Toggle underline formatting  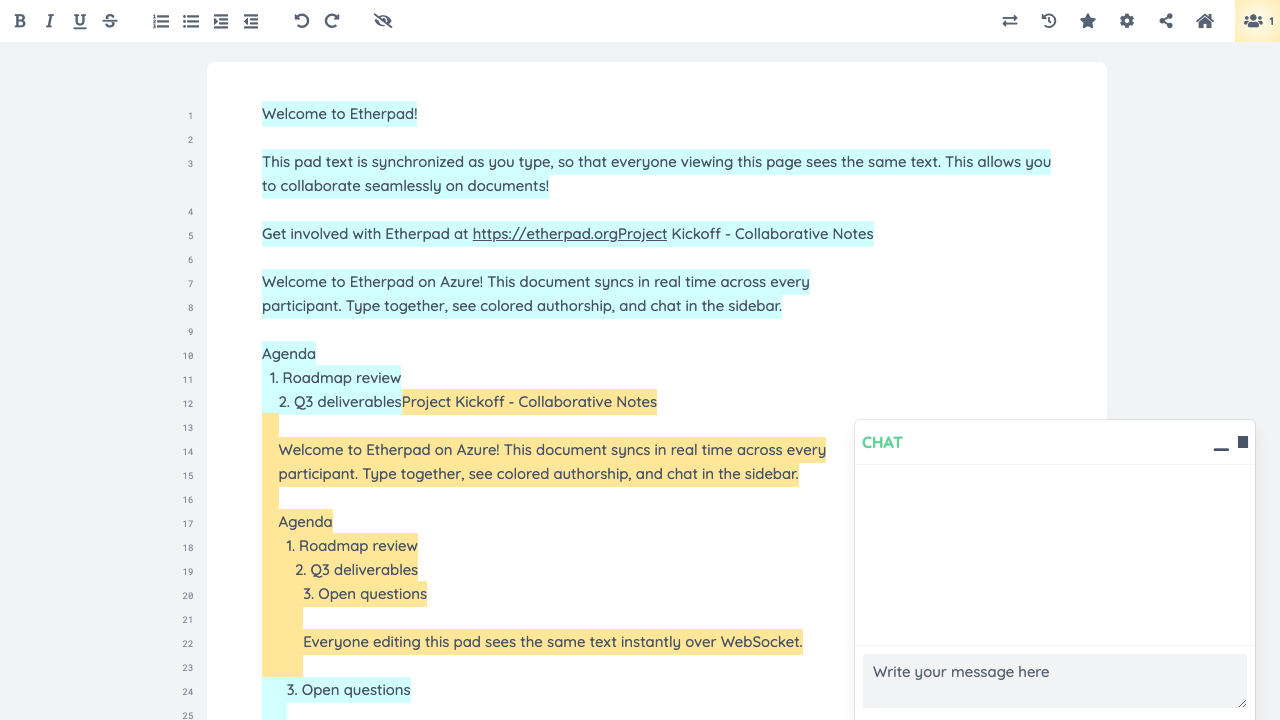80,21
